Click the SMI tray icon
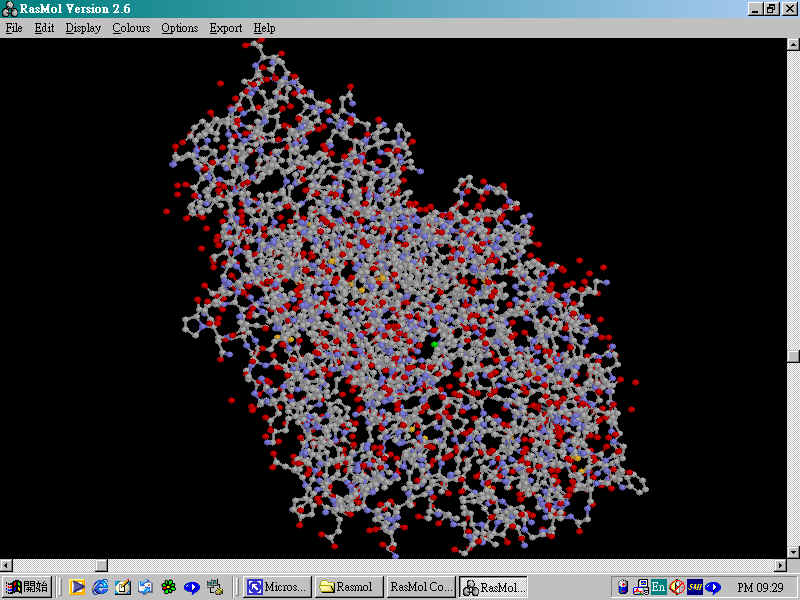 (694, 587)
